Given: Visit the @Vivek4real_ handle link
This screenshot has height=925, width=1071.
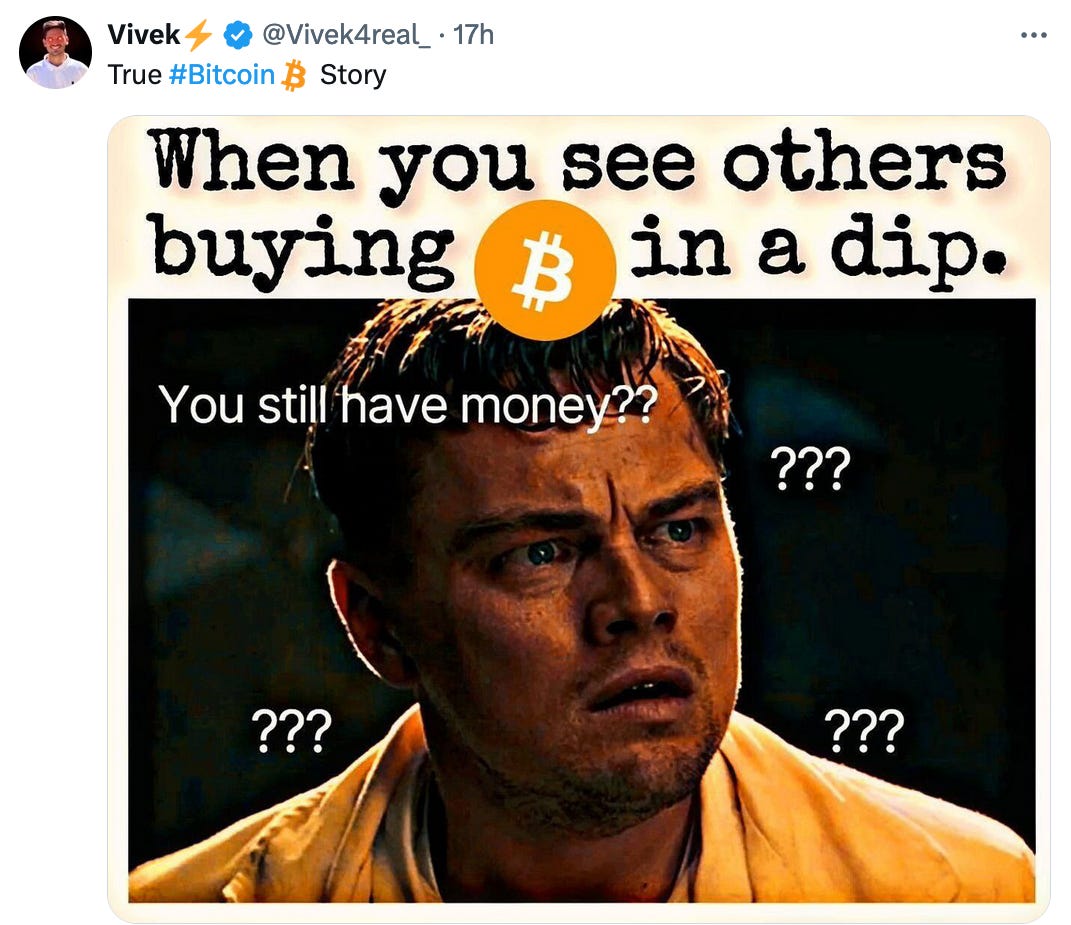Looking at the screenshot, I should tap(346, 35).
